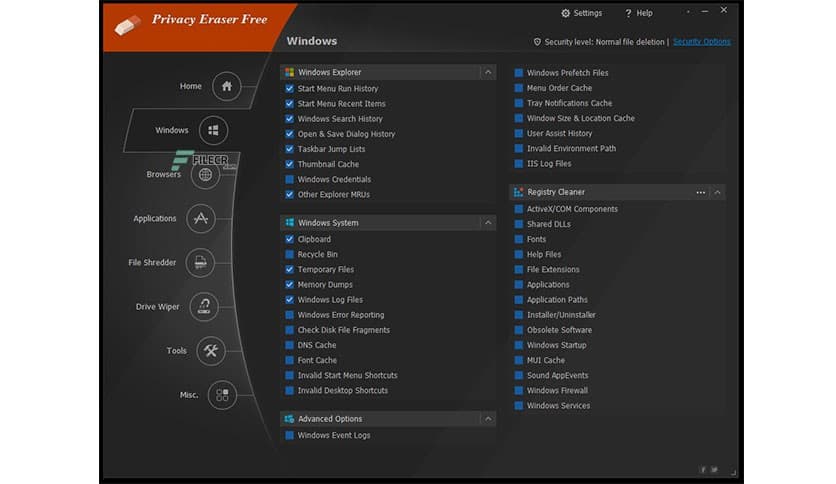This screenshot has width=836, height=484.
Task: Click Windows Startup label
Action: pos(557,345)
